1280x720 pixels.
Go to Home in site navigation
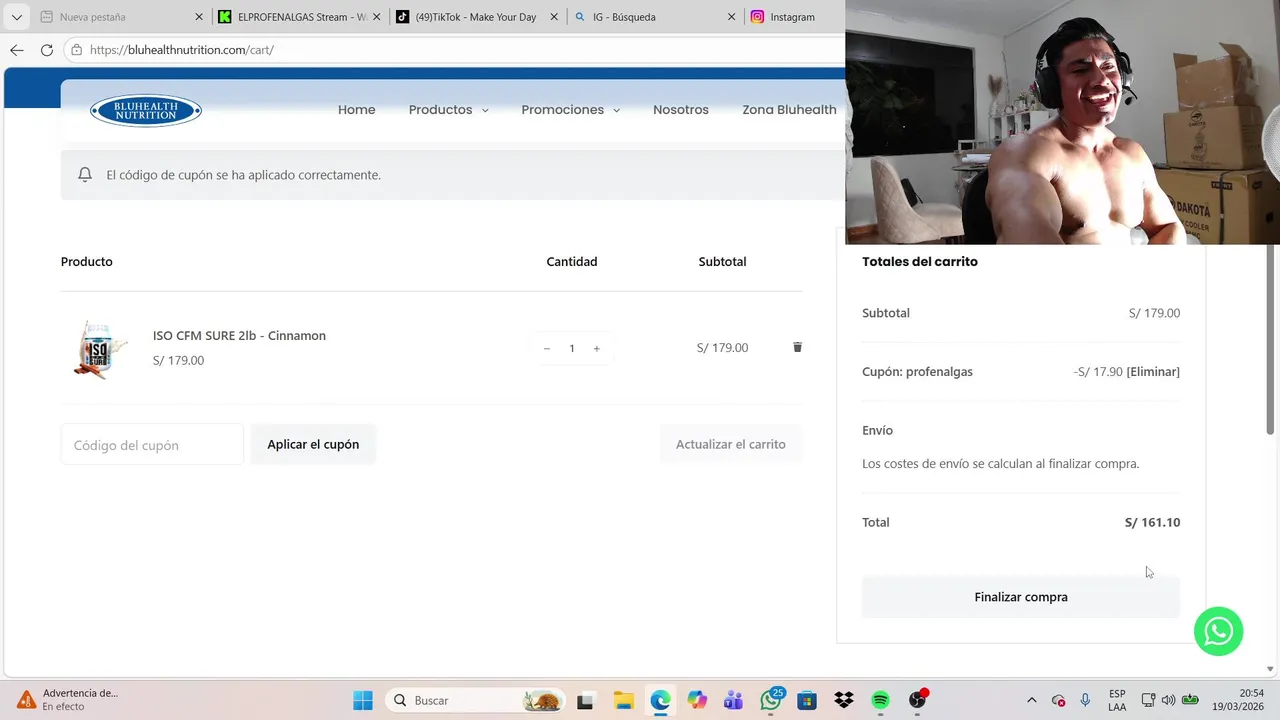(x=356, y=110)
